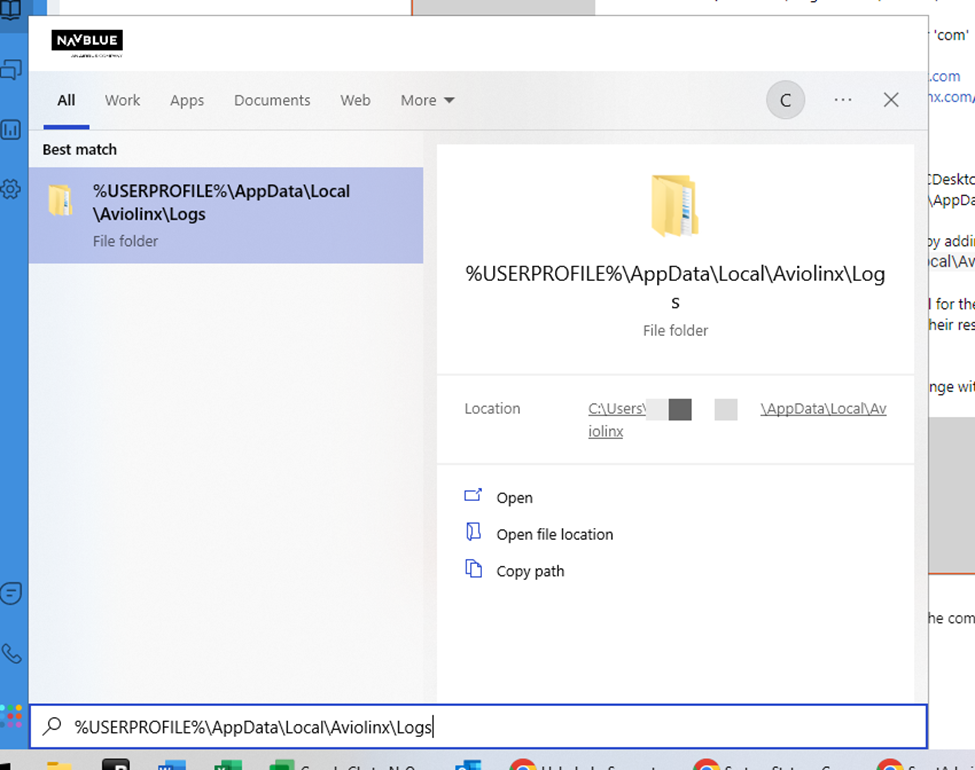
Task: Click the Copy path icon
Action: 473,568
